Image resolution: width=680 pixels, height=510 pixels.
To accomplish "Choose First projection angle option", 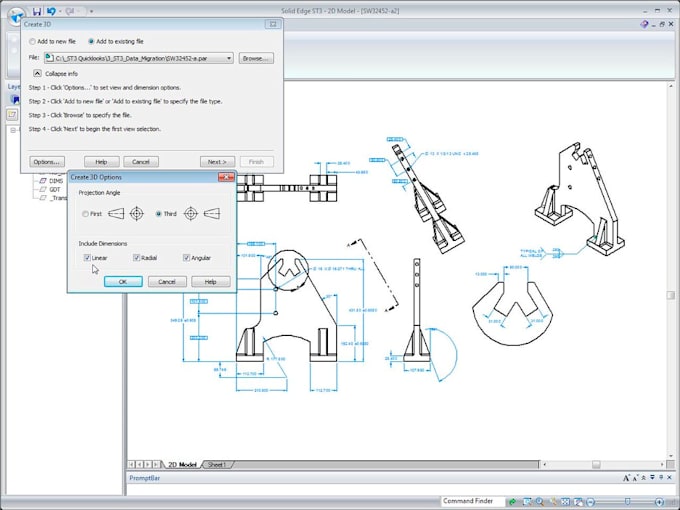I will 86,213.
